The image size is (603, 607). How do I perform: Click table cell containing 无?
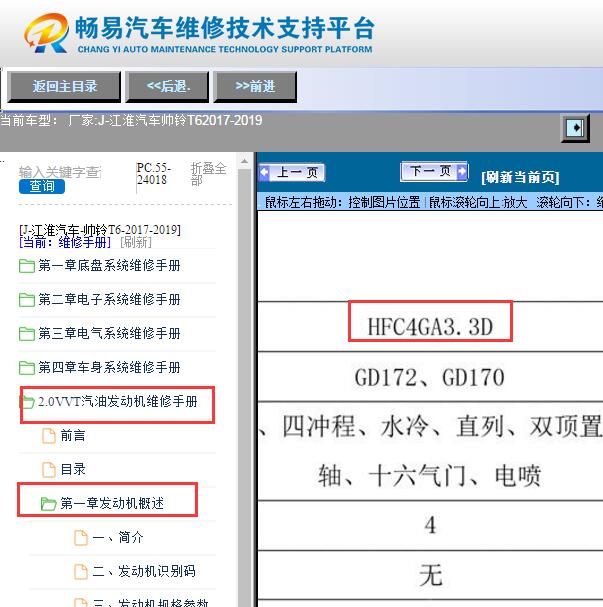tap(430, 575)
